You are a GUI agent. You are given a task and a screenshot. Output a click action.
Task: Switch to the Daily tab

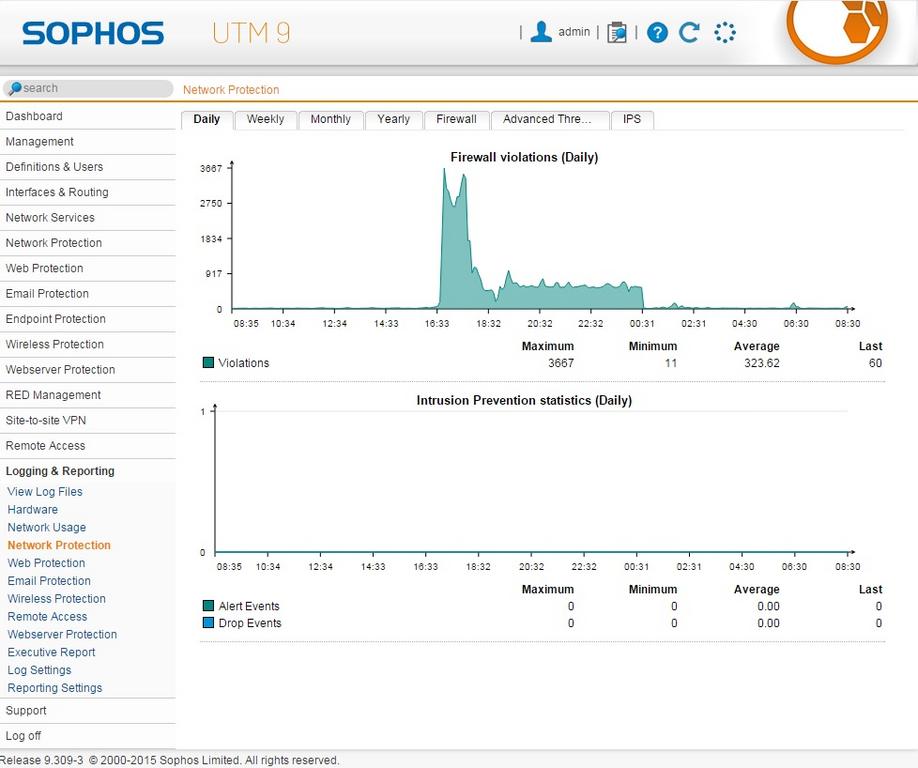click(x=207, y=119)
